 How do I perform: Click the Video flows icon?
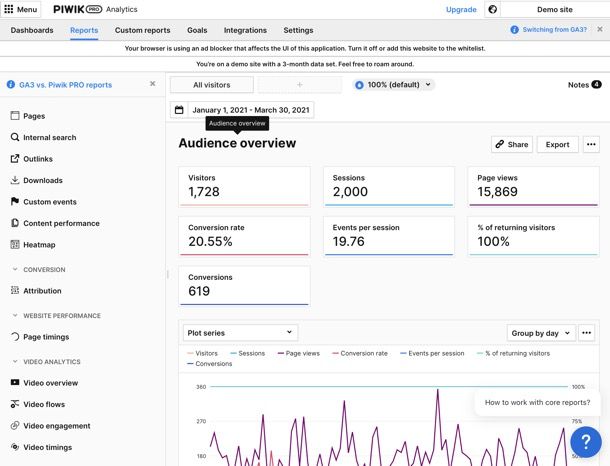click(x=15, y=404)
